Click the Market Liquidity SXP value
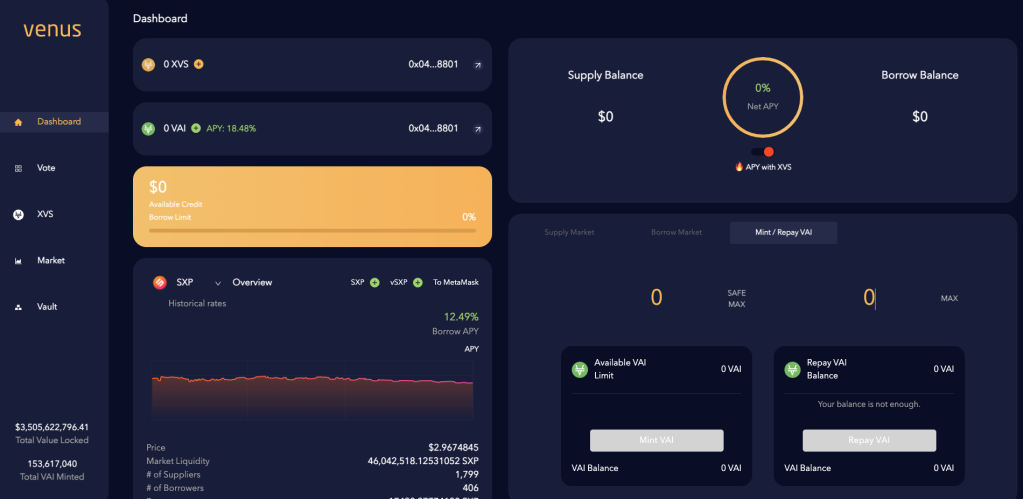Viewport: 1023px width, 499px height. pyautogui.click(x=423, y=461)
